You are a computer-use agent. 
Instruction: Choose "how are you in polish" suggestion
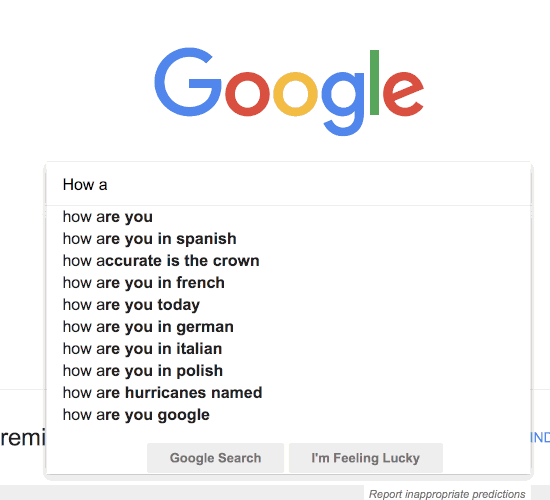point(288,371)
